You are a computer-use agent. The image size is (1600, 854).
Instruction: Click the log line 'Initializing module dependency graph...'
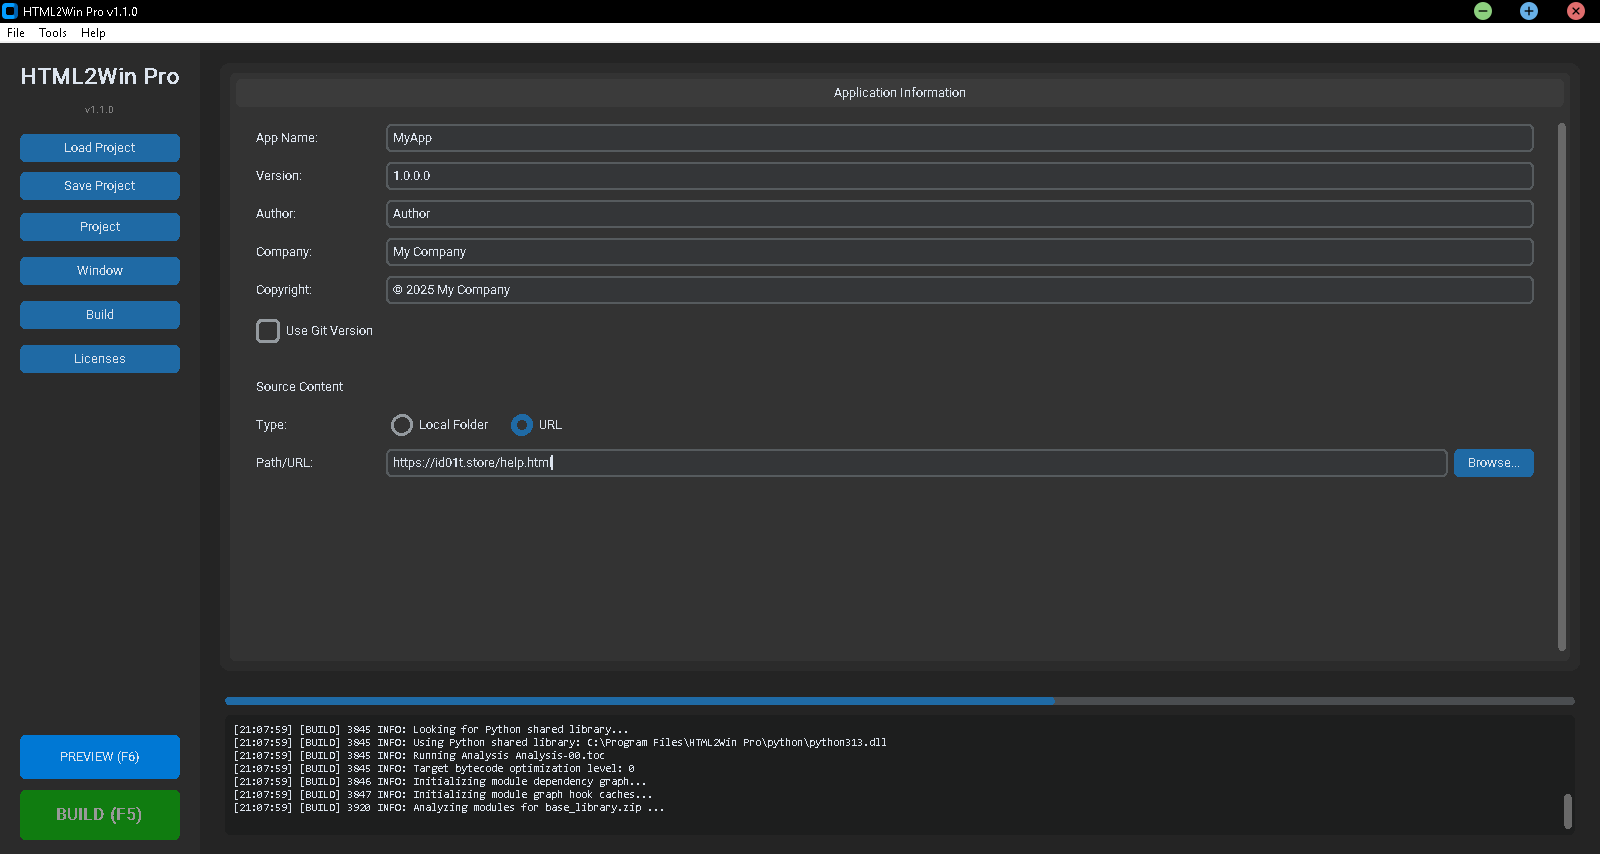pyautogui.click(x=440, y=782)
